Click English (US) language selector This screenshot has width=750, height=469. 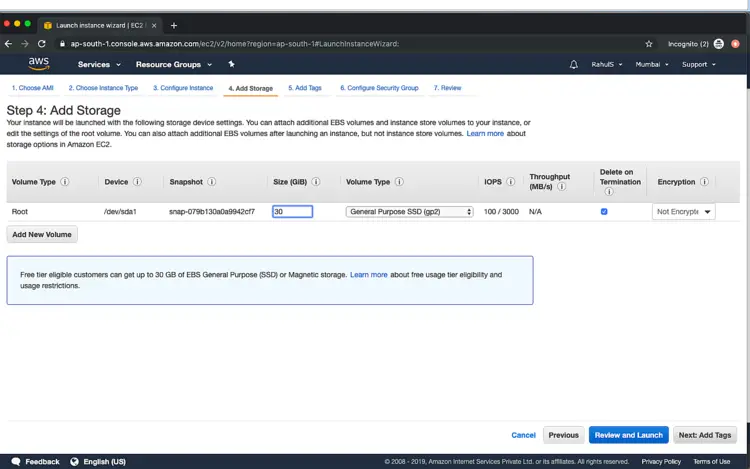tap(104, 461)
